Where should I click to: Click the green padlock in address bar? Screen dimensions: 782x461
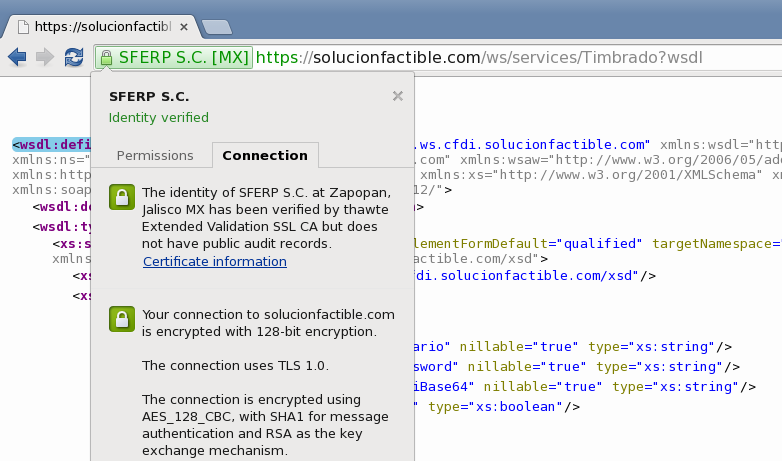pyautogui.click(x=106, y=57)
